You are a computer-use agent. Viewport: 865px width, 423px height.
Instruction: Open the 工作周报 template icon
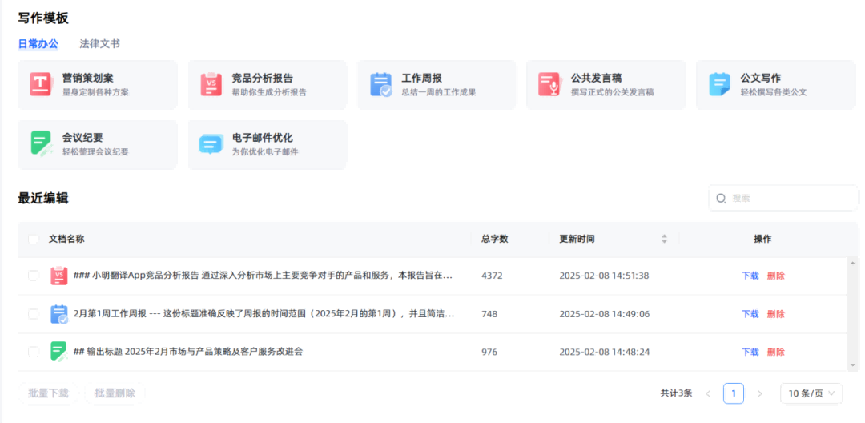[380, 84]
